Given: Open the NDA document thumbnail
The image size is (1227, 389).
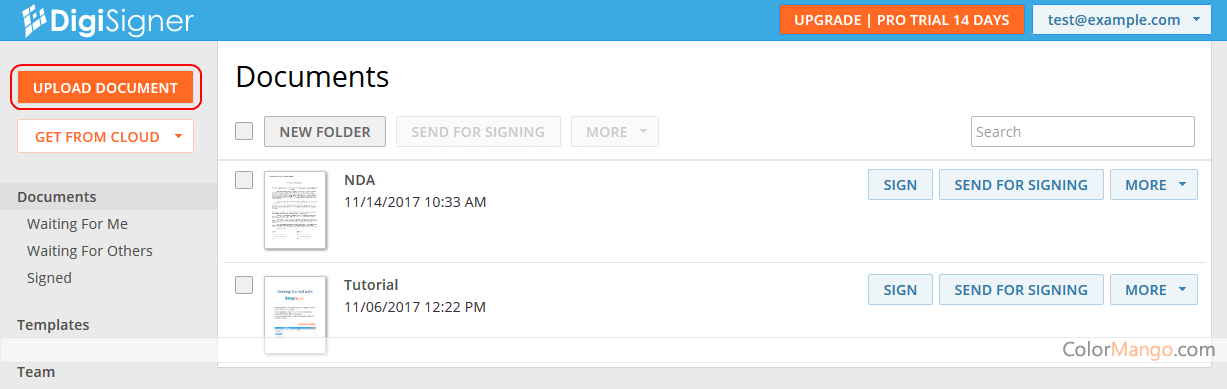Looking at the screenshot, I should tap(296, 210).
